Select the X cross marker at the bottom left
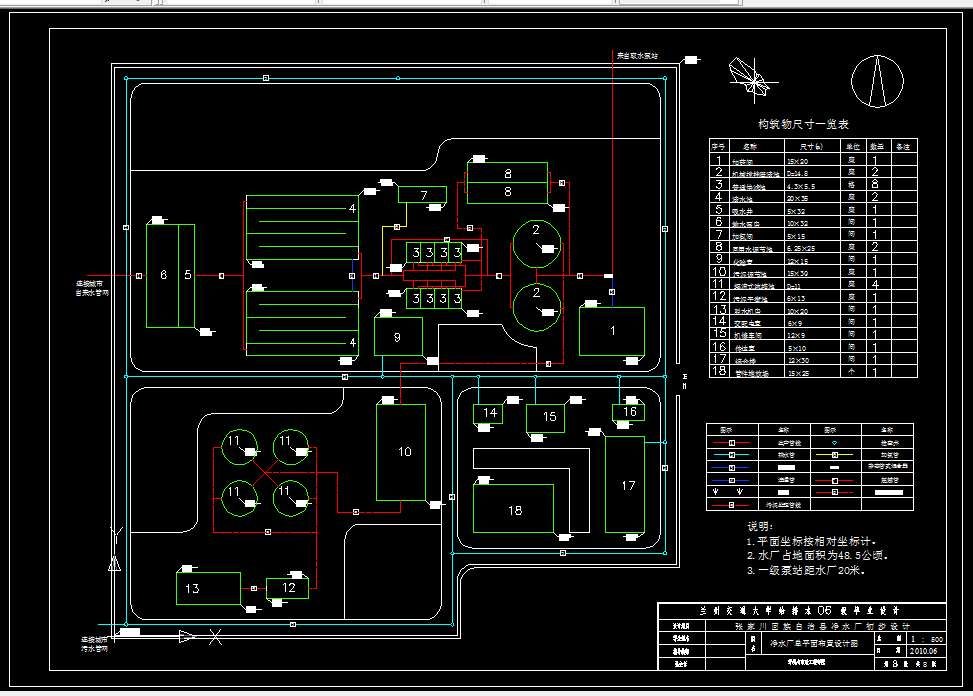The width and height of the screenshot is (973, 696). [x=215, y=636]
